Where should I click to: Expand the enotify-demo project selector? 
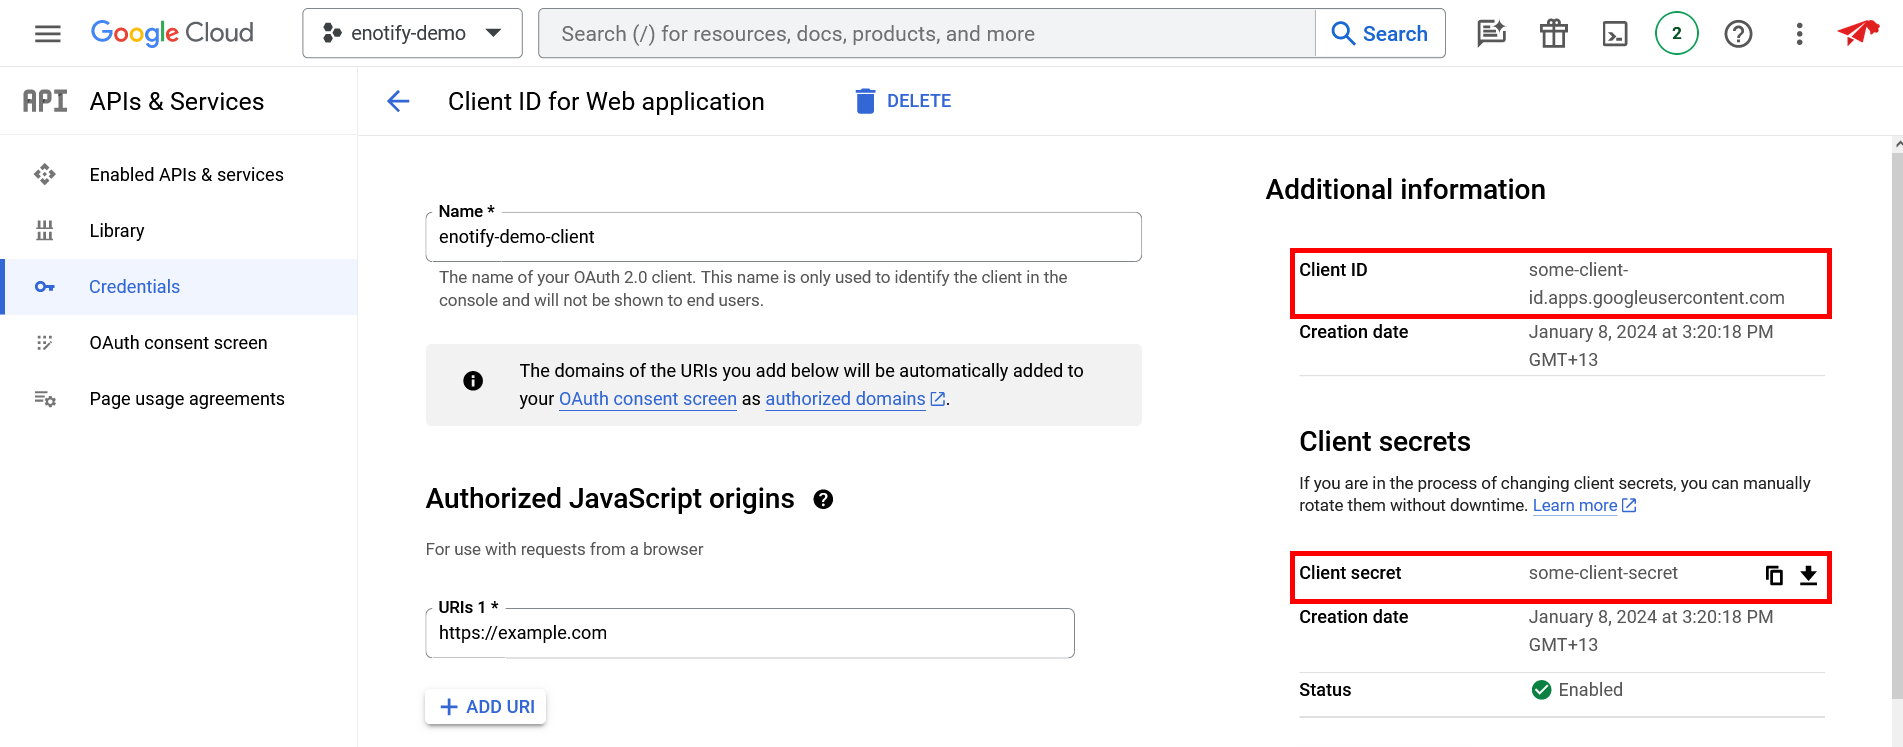(x=412, y=34)
